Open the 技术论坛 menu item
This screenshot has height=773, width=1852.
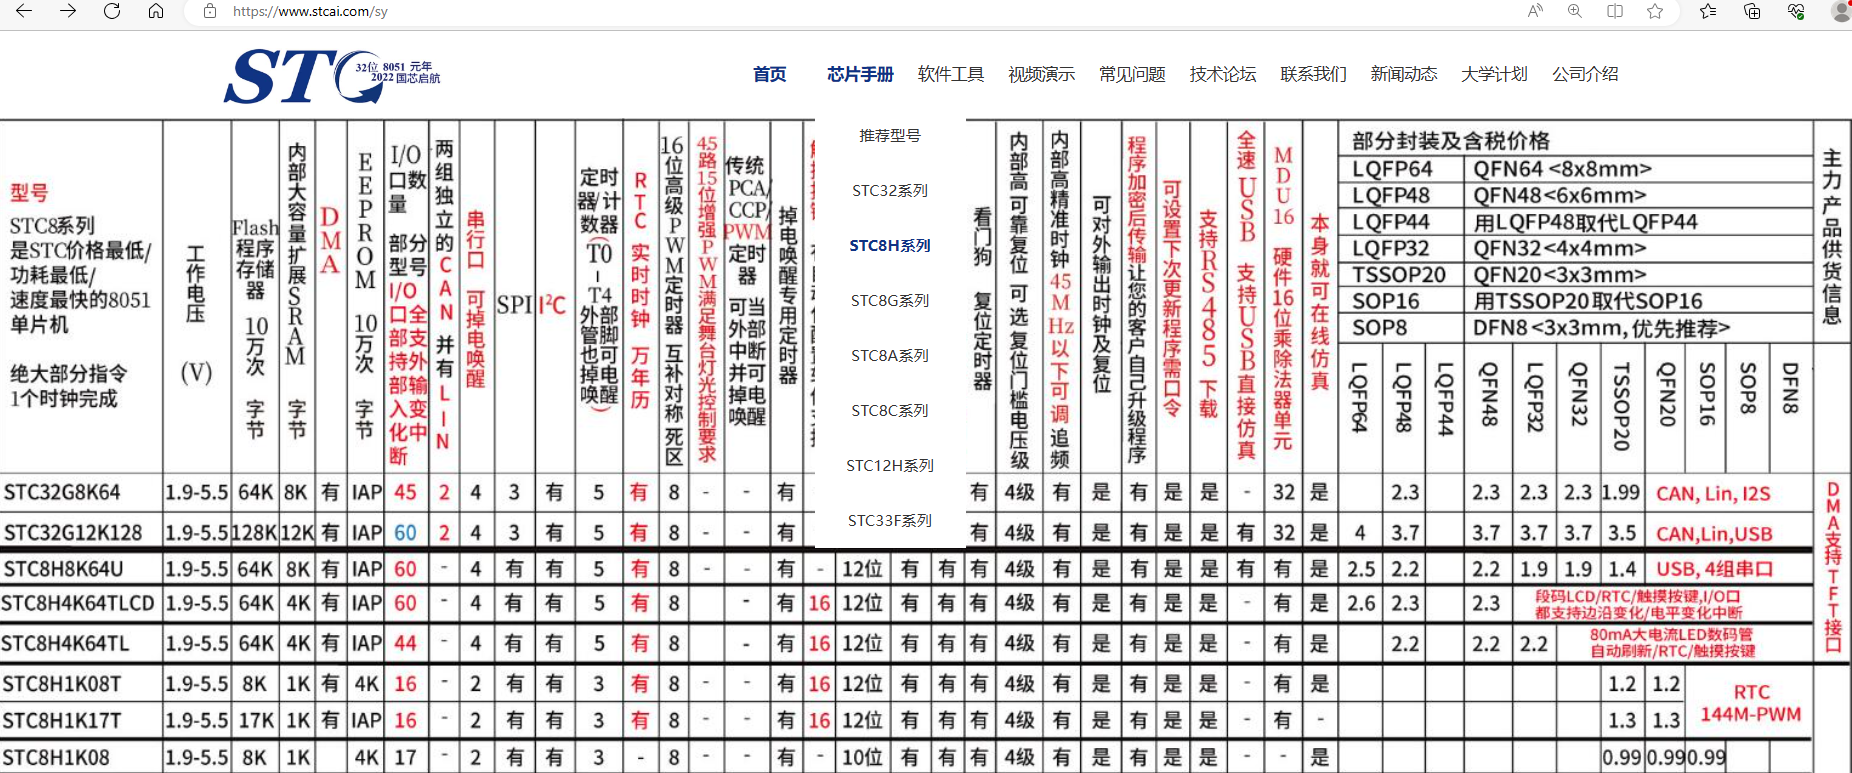point(1223,74)
